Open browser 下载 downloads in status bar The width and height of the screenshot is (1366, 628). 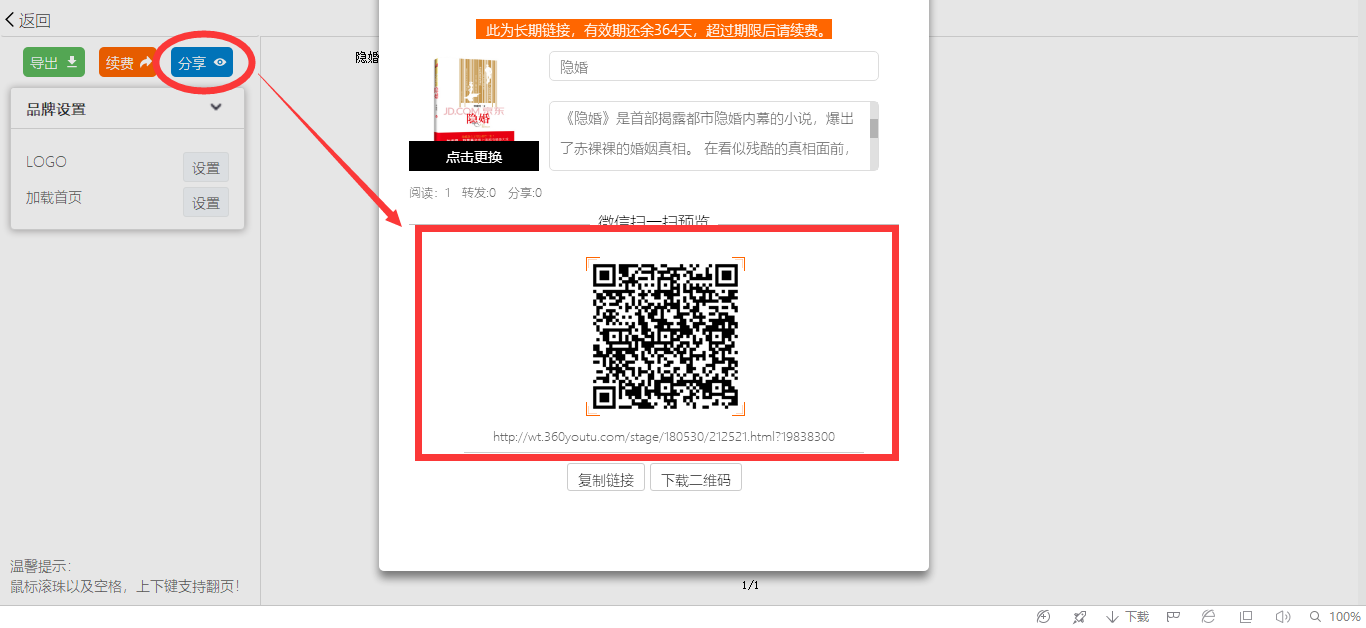[x=1127, y=617]
